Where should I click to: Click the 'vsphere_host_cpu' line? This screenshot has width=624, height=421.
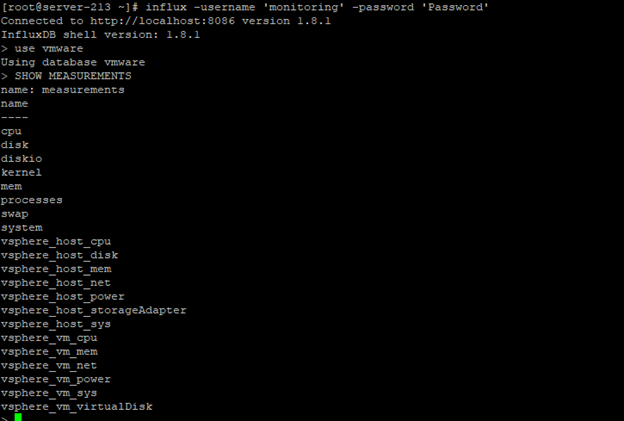(x=56, y=242)
